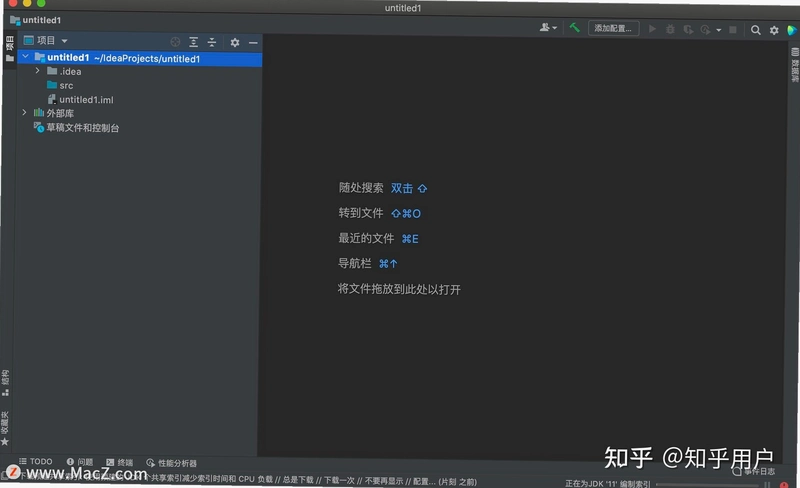800x488 pixels.
Task: Open the 结构 structure side tab
Action: (5, 382)
